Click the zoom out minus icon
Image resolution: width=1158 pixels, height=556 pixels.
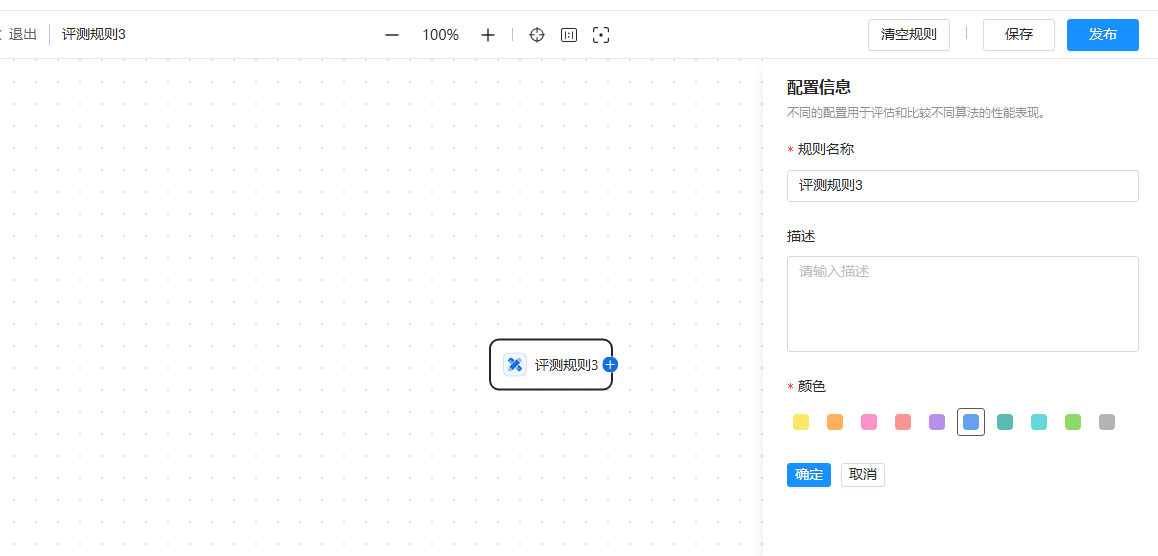coord(392,35)
